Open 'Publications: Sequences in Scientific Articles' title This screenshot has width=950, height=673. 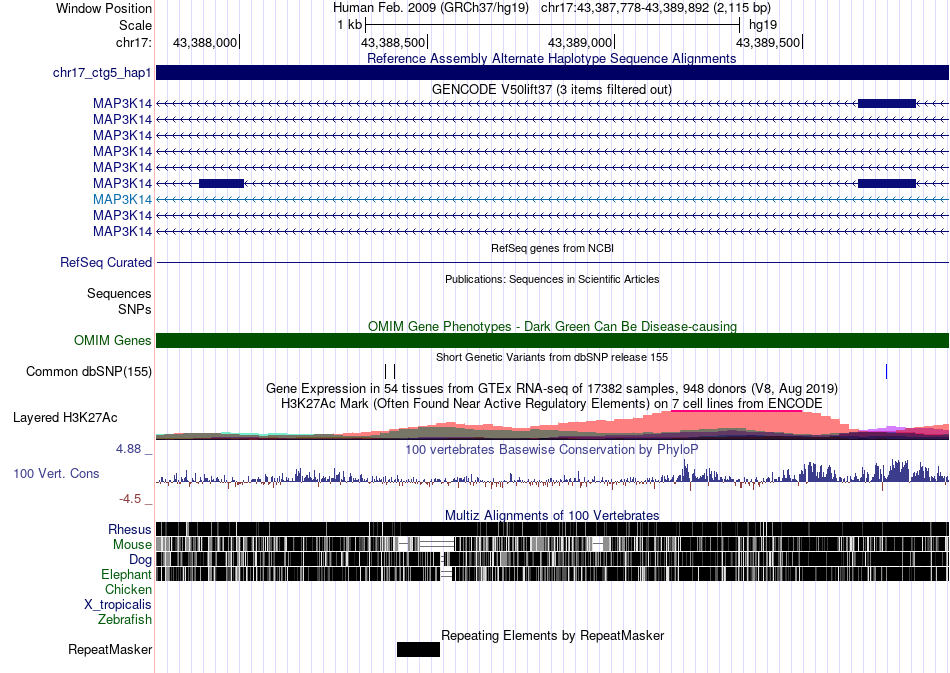(552, 279)
